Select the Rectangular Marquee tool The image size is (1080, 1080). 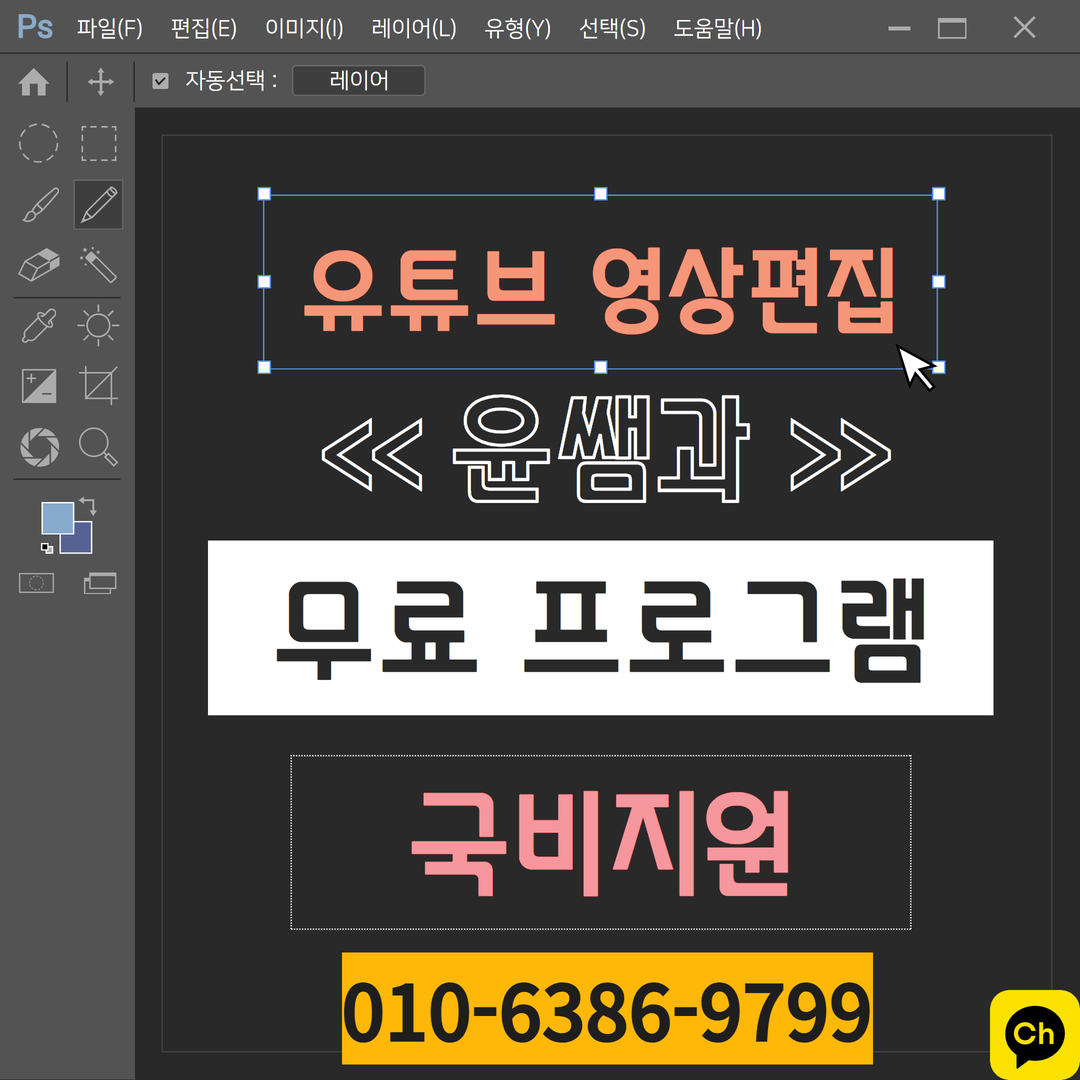pos(98,143)
